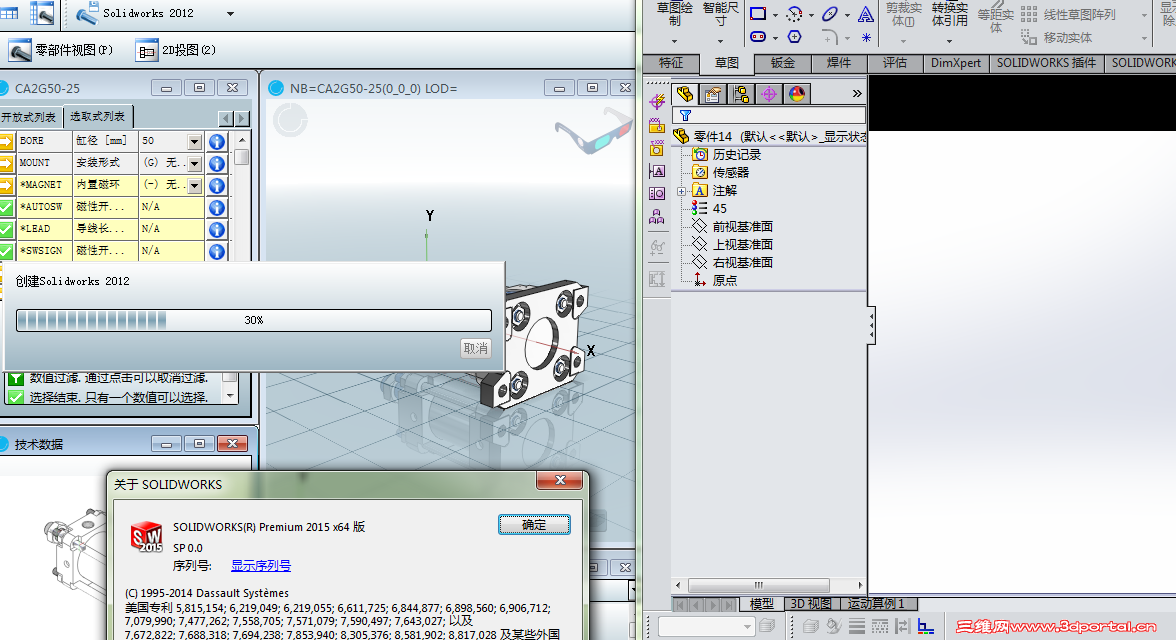Click info icon for *SWSIGN row
This screenshot has width=1176, height=640.
(x=217, y=251)
